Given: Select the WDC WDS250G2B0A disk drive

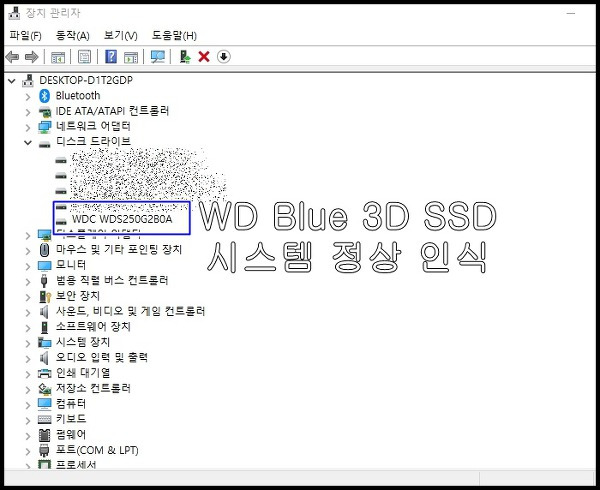Looking at the screenshot, I should (122, 219).
